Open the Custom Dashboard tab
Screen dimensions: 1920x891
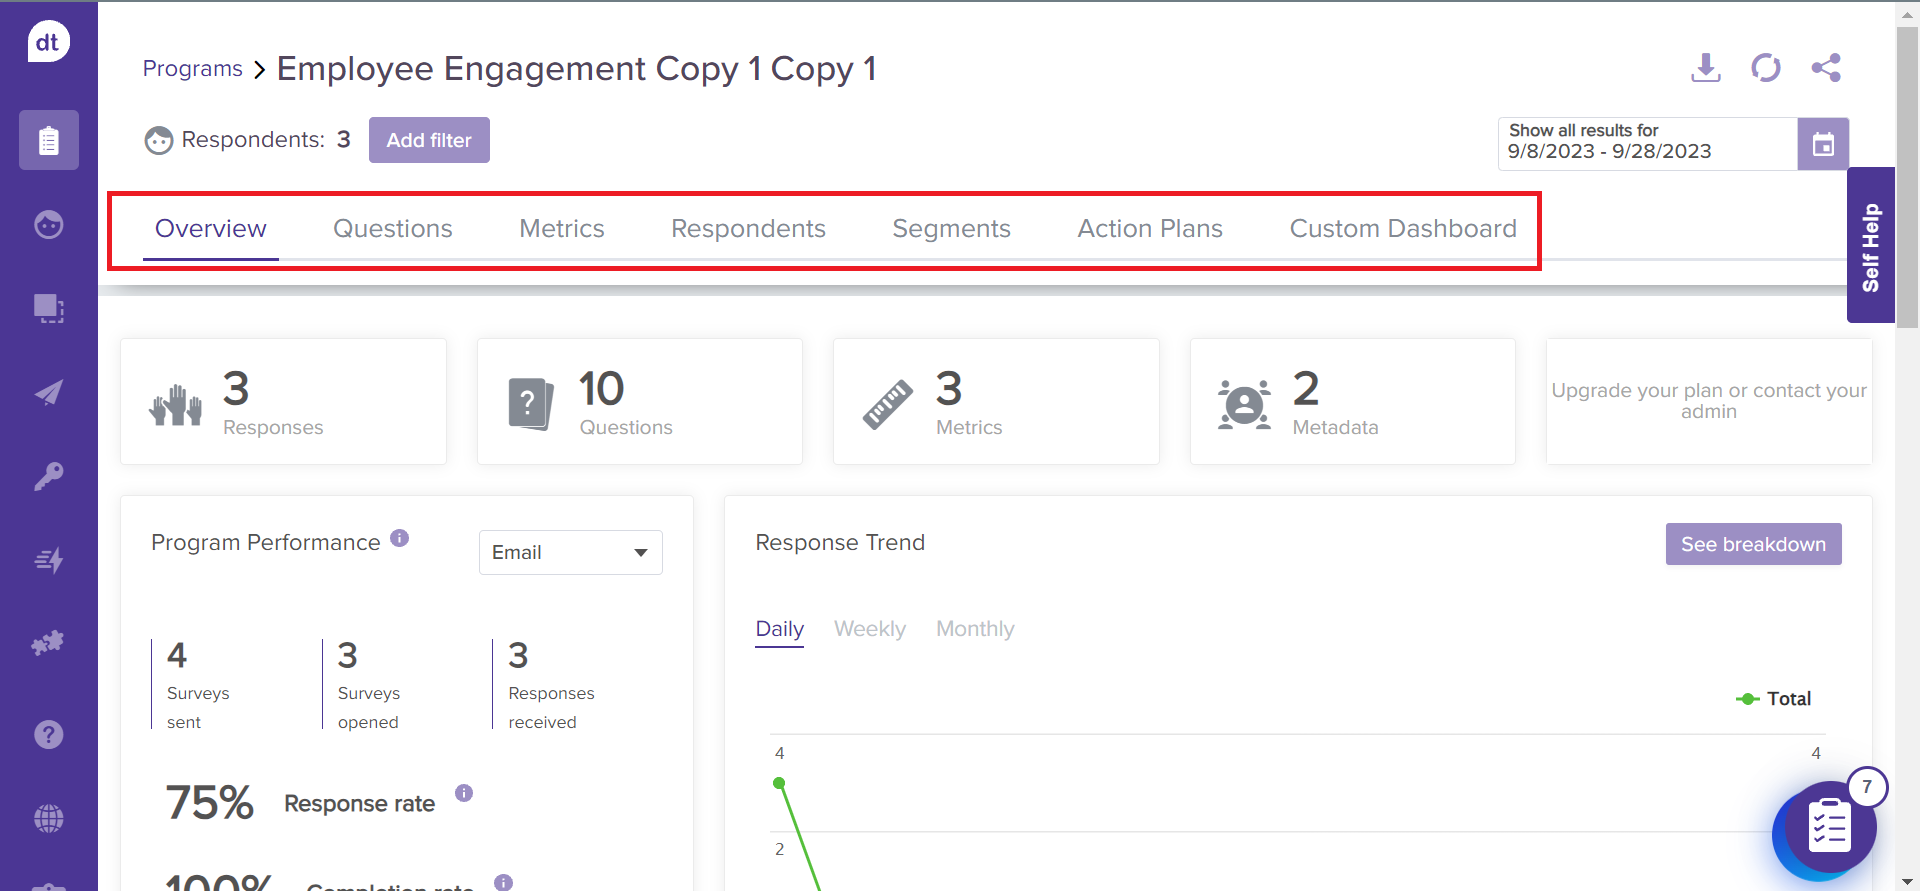1402,229
